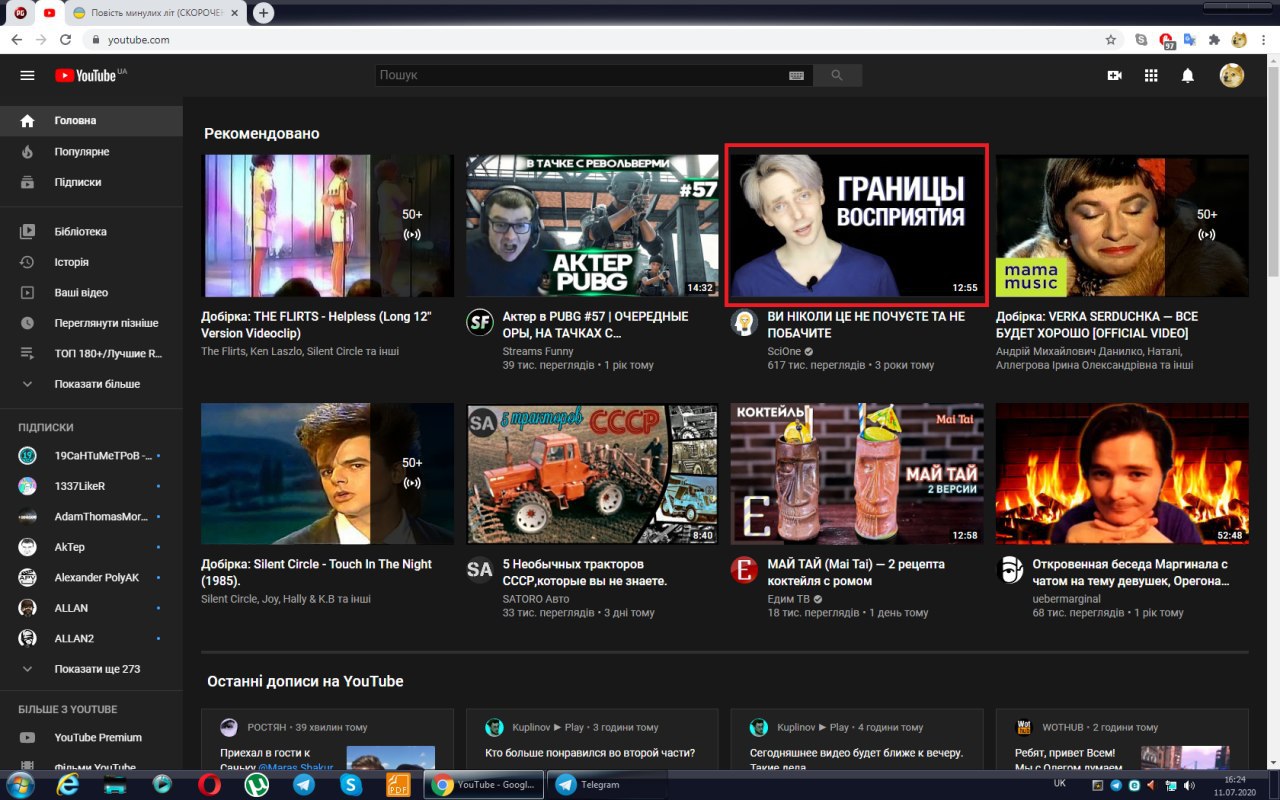
Task: Play the VERKA SERDUCHKA mix thumbnail
Action: coord(1122,226)
